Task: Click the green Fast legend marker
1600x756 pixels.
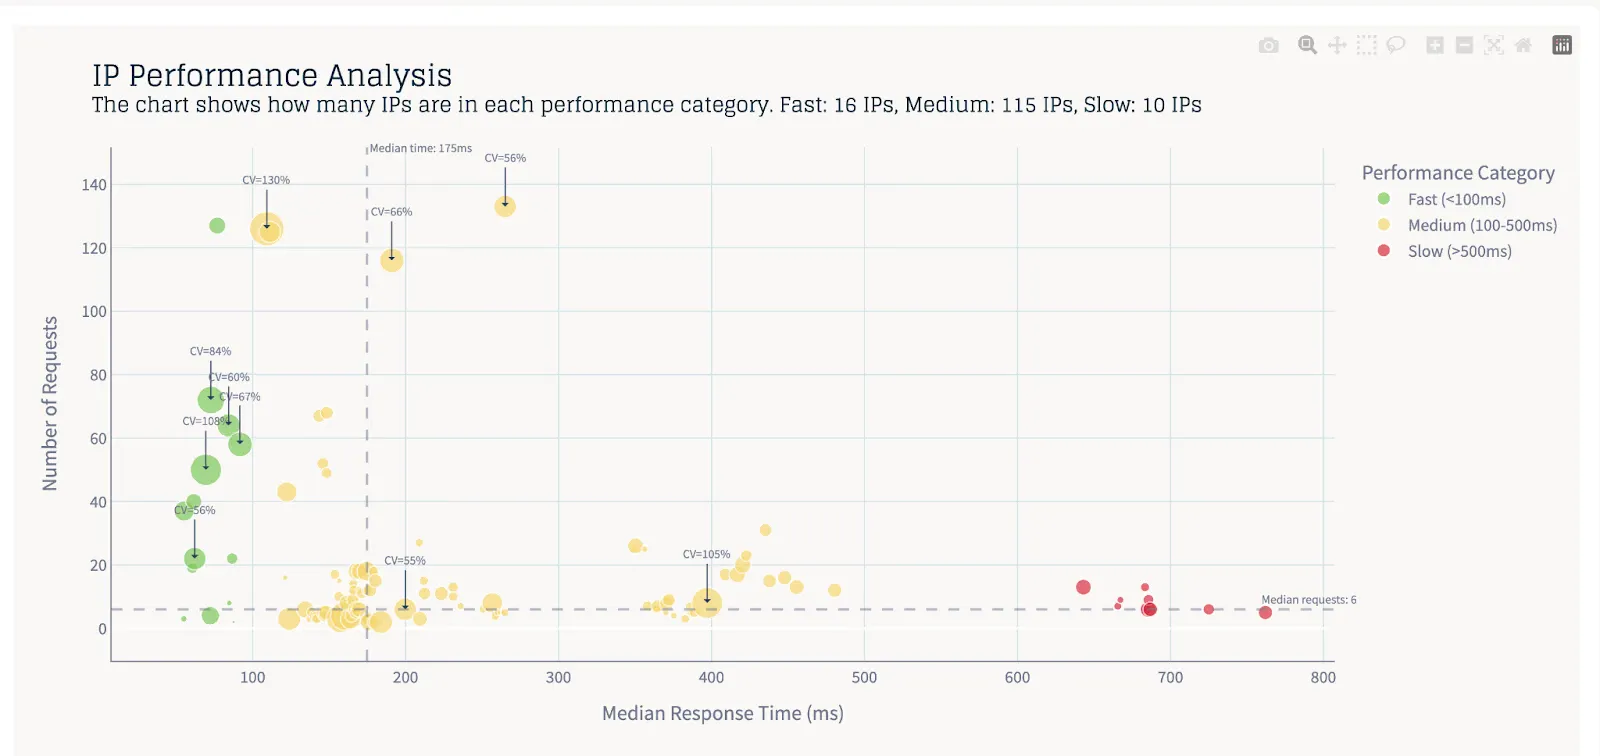Action: coord(1384,199)
